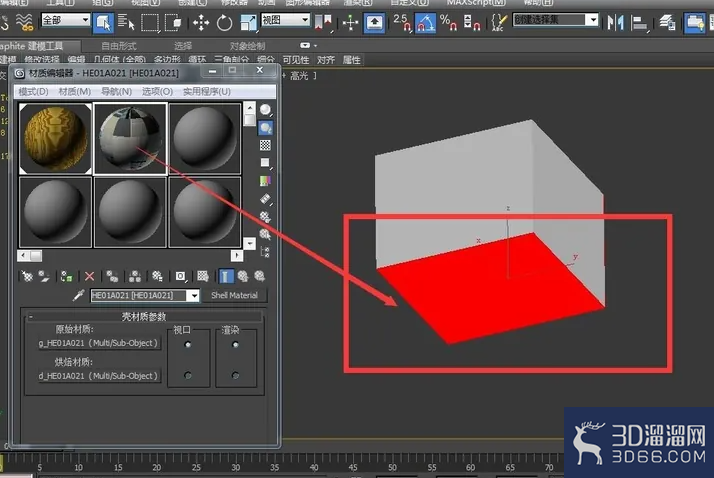Click the Put to Library icon
This screenshot has height=478, width=714.
tap(158, 276)
